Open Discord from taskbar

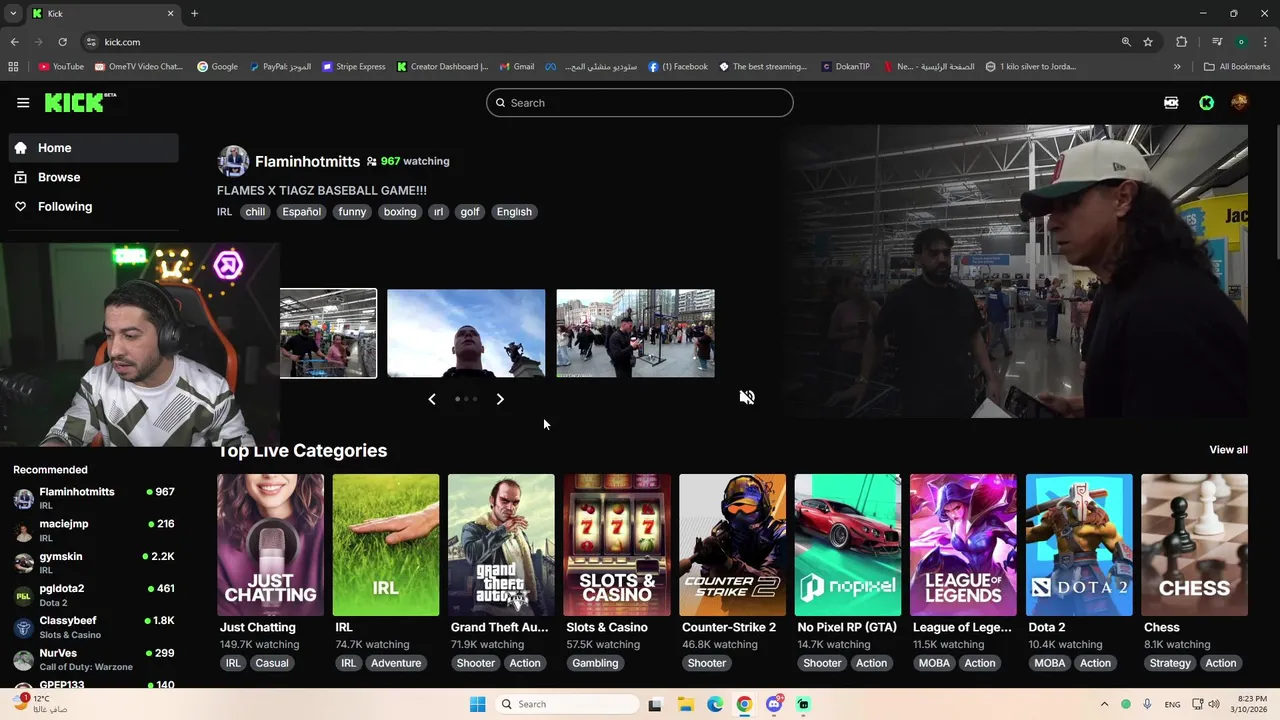pyautogui.click(x=774, y=704)
